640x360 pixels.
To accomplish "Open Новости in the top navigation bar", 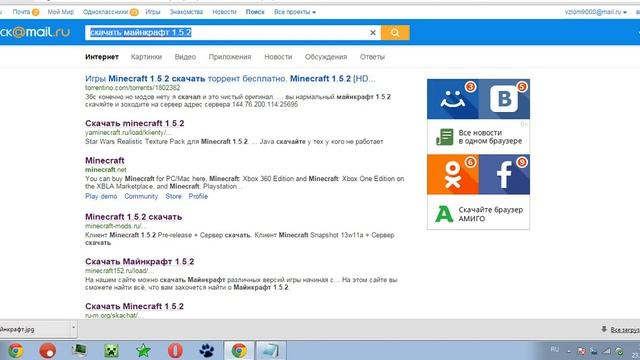I will tap(224, 12).
